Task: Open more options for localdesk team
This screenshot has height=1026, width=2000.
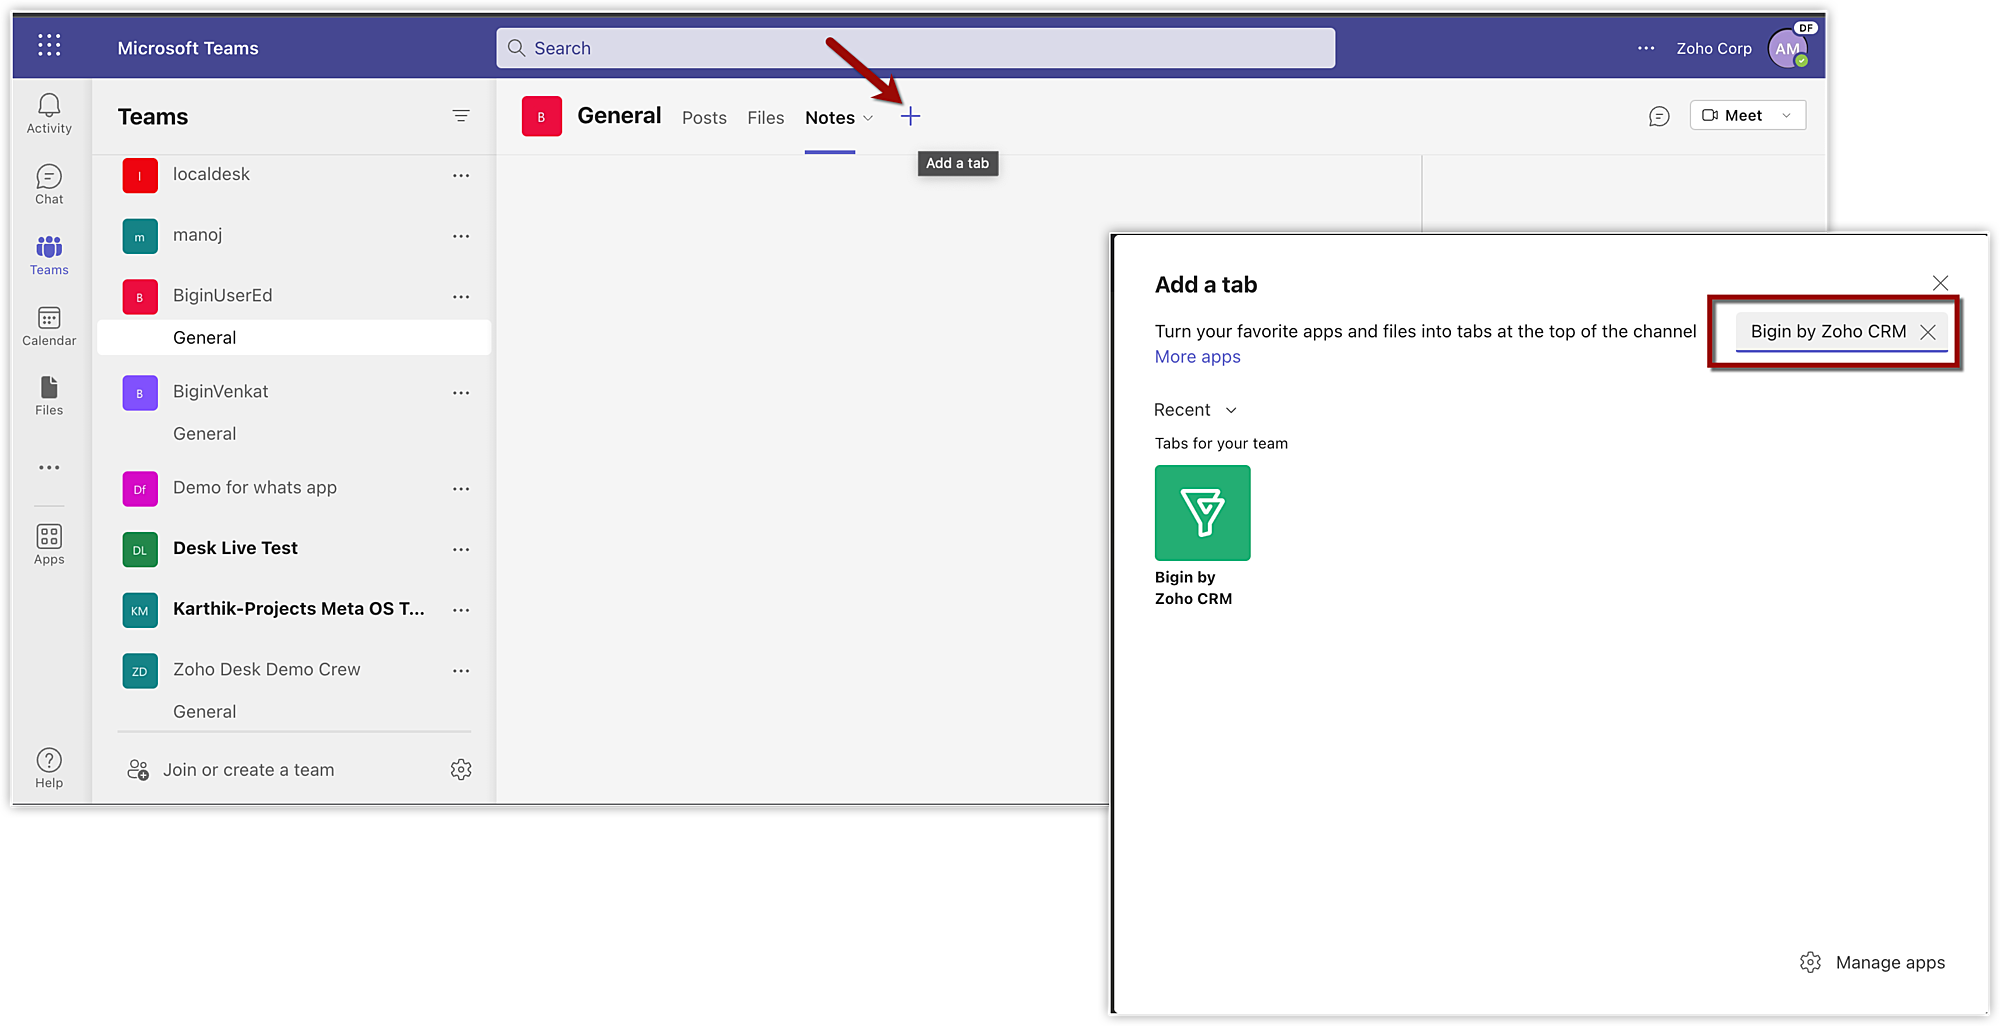Action: click(x=461, y=175)
